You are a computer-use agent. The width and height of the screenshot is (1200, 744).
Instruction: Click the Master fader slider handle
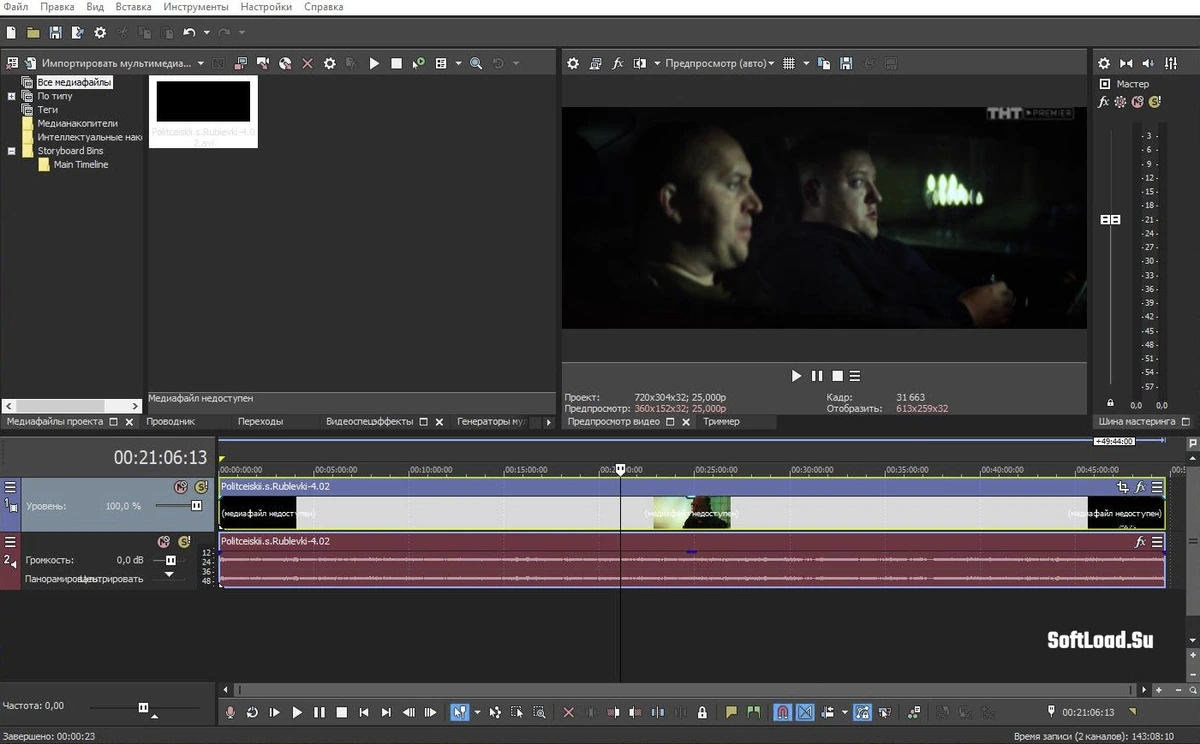click(x=1110, y=219)
